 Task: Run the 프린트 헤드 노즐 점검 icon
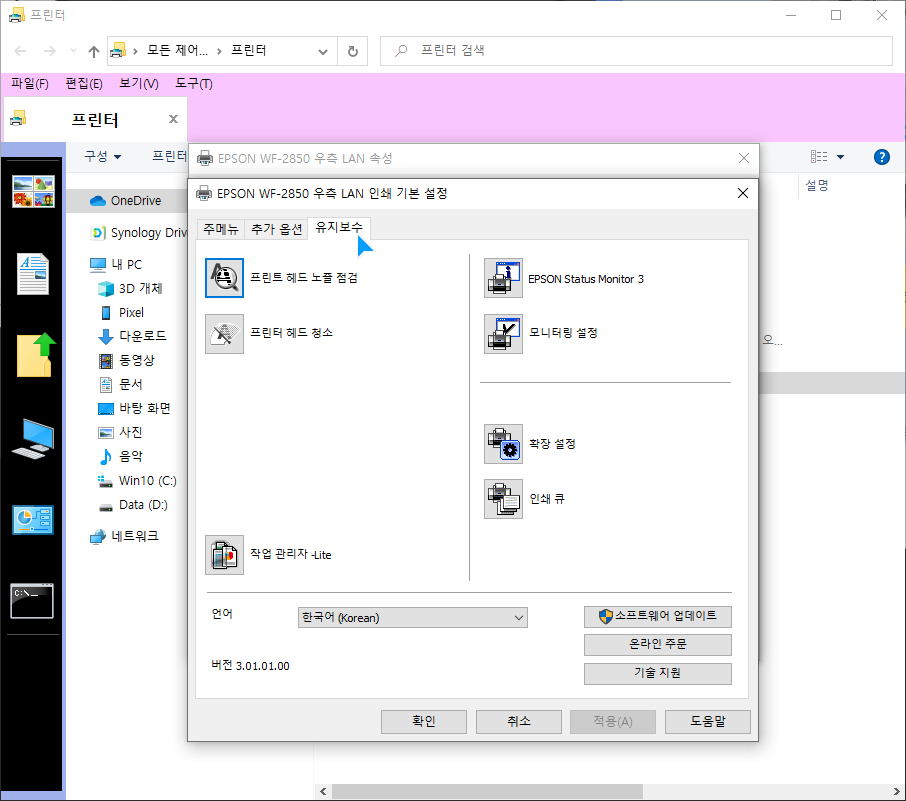(x=224, y=278)
